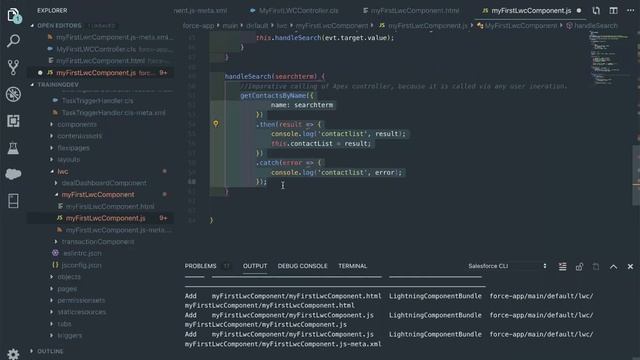This screenshot has height=360, width=640.
Task: Open .eslintrc.json in the file tree
Action: (x=82, y=253)
